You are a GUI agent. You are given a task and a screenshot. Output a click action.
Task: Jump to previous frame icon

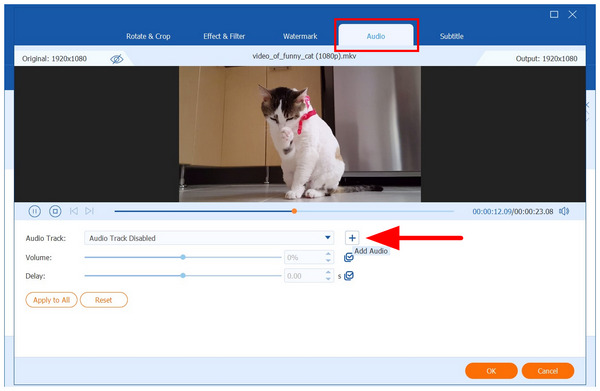click(x=74, y=211)
